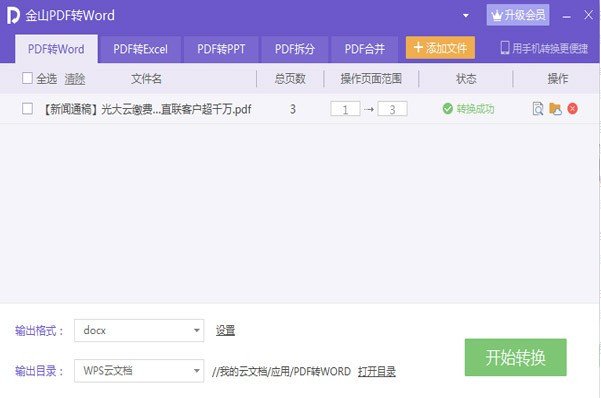601x398 pixels.
Task: Preview the converted document with the magnifier icon
Action: click(538, 109)
